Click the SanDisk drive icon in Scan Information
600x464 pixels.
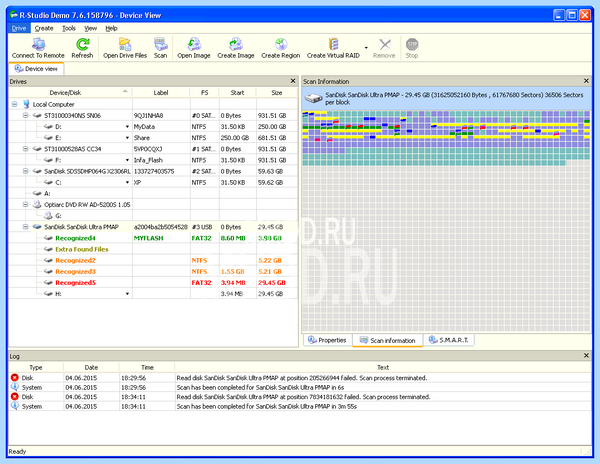(313, 98)
